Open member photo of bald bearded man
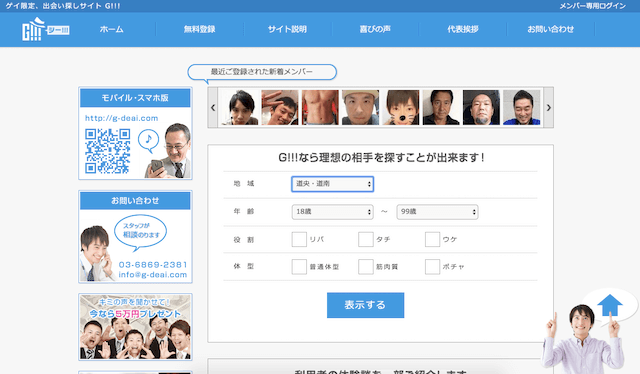 [x=481, y=107]
